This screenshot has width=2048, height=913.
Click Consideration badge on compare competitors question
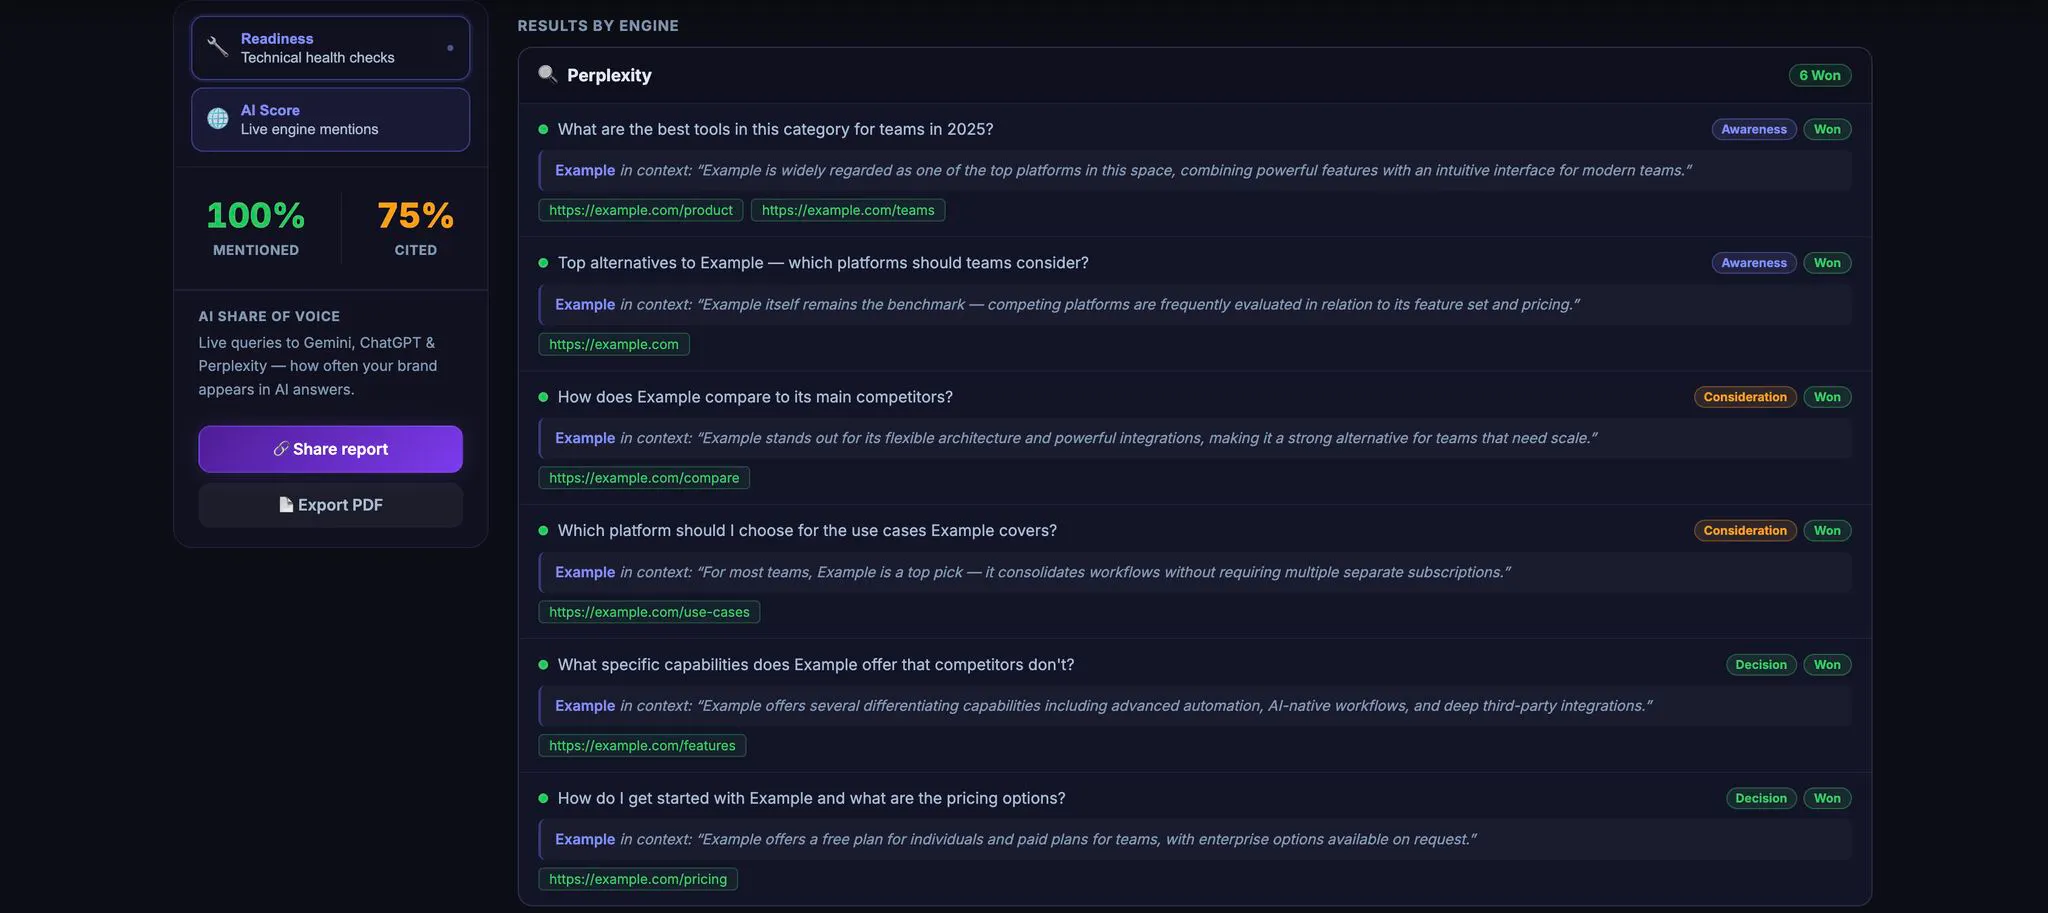tap(1745, 397)
